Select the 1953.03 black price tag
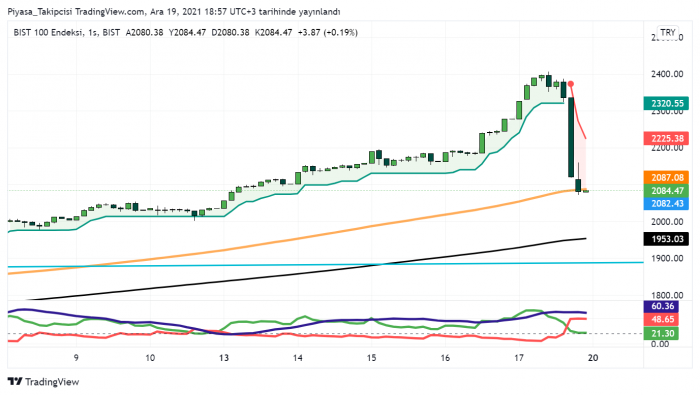 (666, 239)
